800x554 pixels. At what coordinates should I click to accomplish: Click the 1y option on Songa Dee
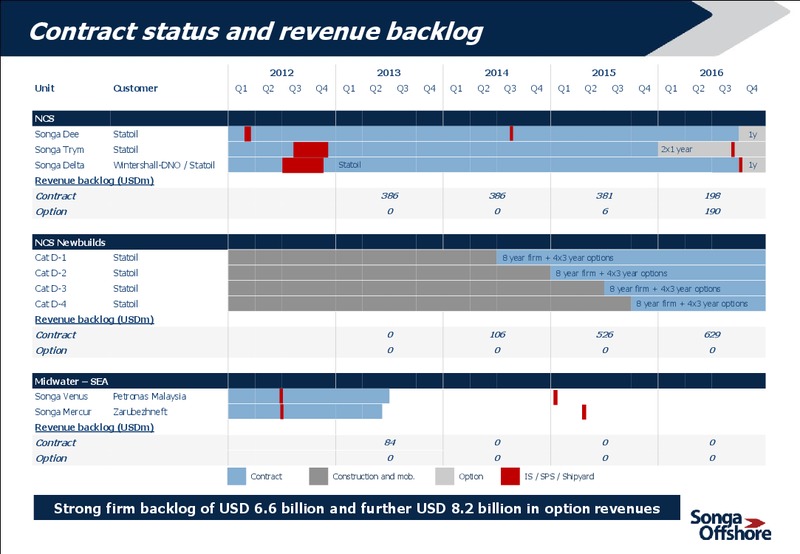752,134
